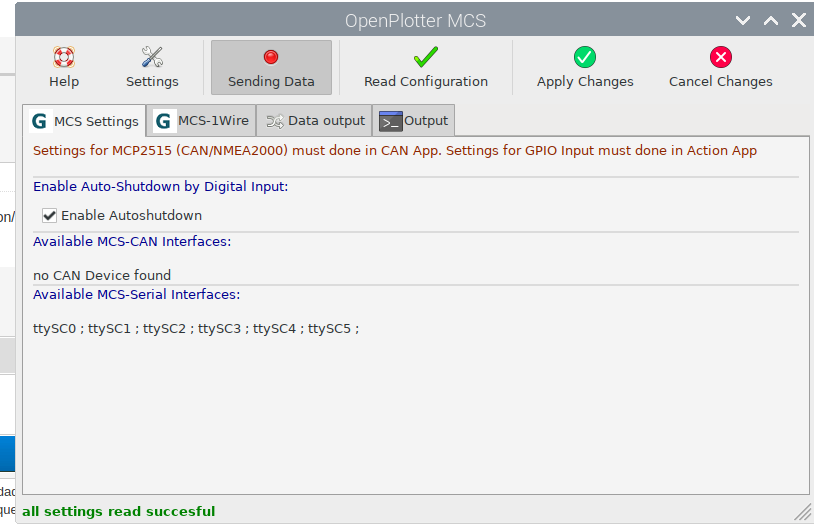Toggle Sending Data via the red dot
Image resolution: width=814 pixels, height=530 pixels.
click(x=271, y=67)
